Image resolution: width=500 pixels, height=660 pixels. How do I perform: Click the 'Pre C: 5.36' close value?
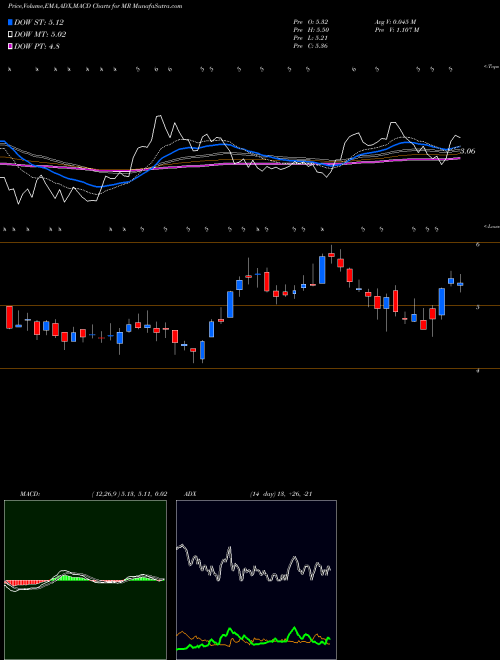coord(311,46)
